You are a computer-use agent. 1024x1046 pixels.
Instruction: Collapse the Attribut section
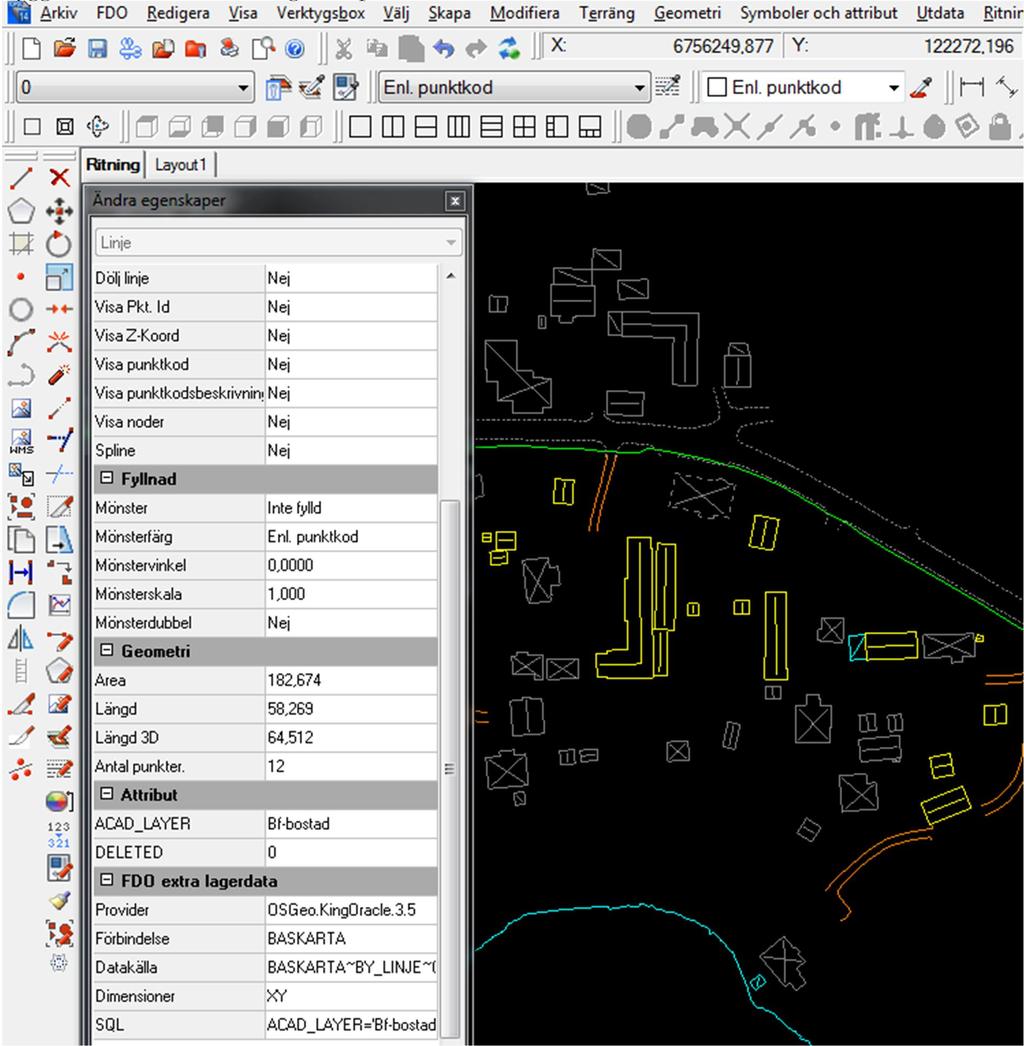tap(106, 794)
